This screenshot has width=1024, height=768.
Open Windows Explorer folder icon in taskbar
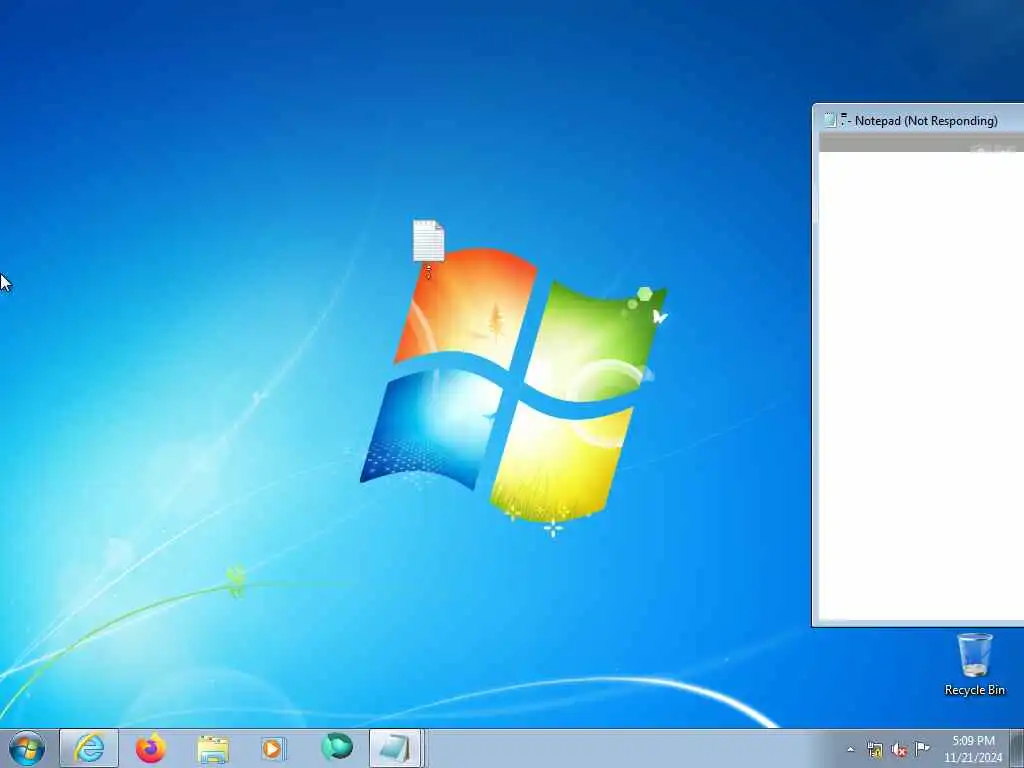(212, 748)
